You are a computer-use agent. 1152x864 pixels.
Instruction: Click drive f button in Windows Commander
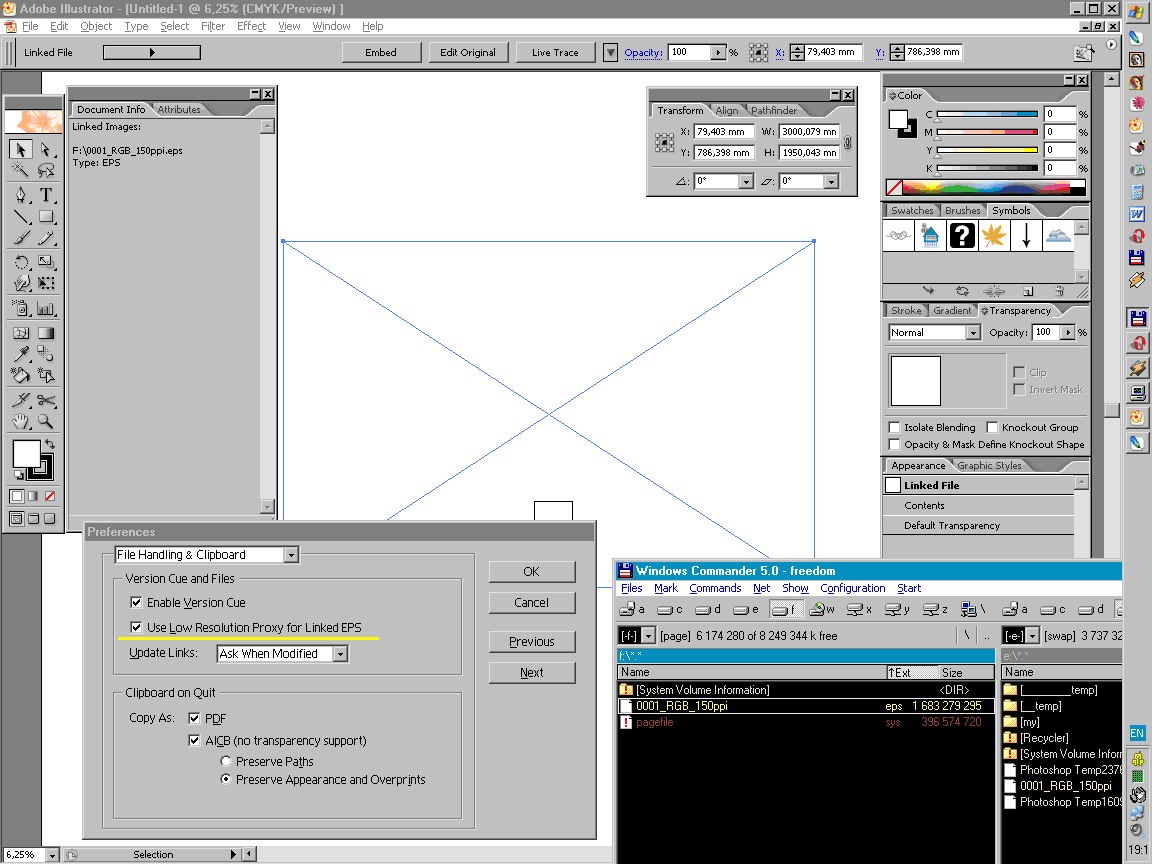click(x=784, y=609)
